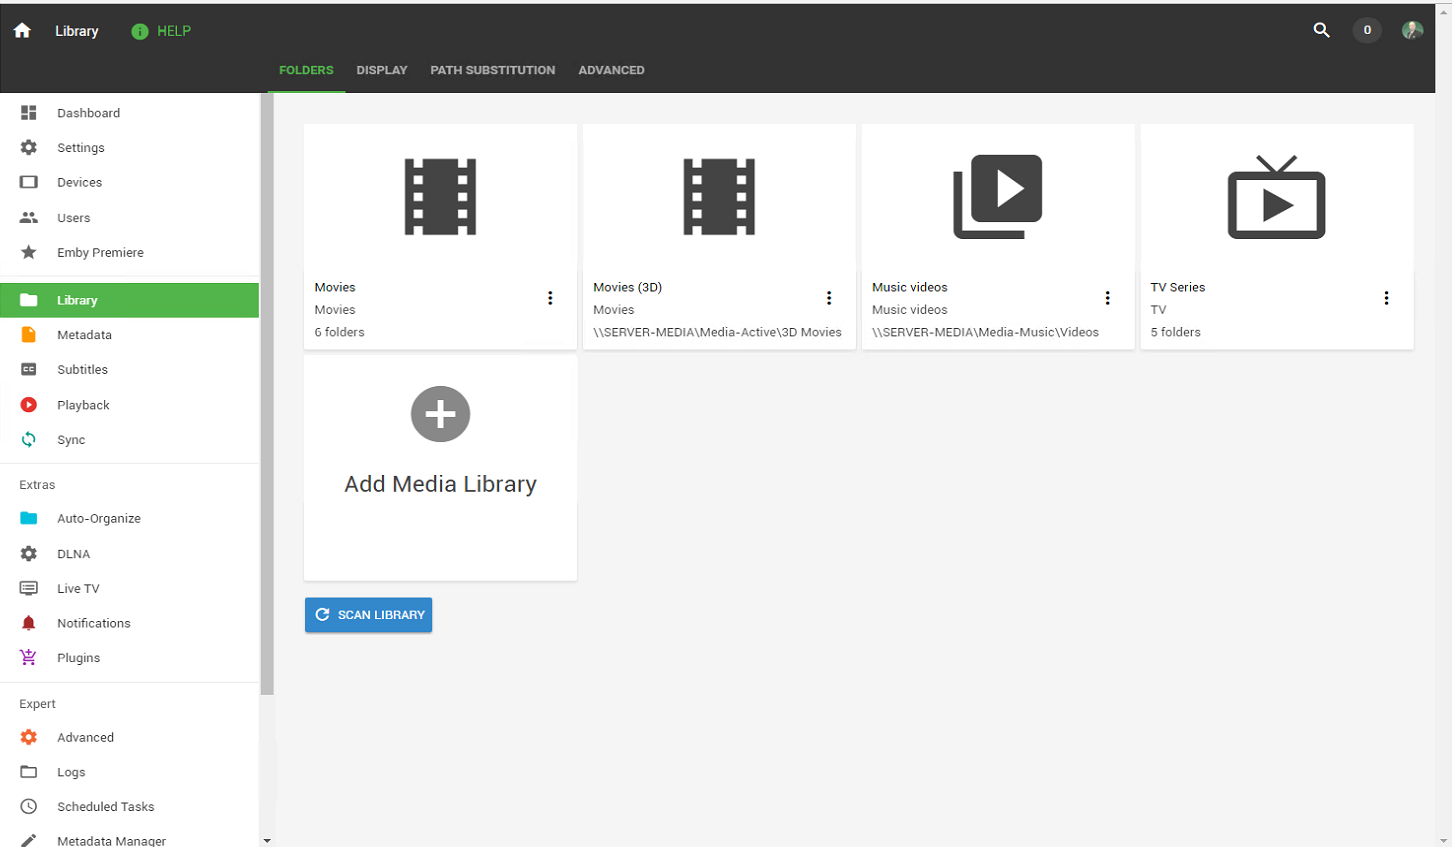
Task: Open Subtitles settings from sidebar
Action: click(x=130, y=370)
